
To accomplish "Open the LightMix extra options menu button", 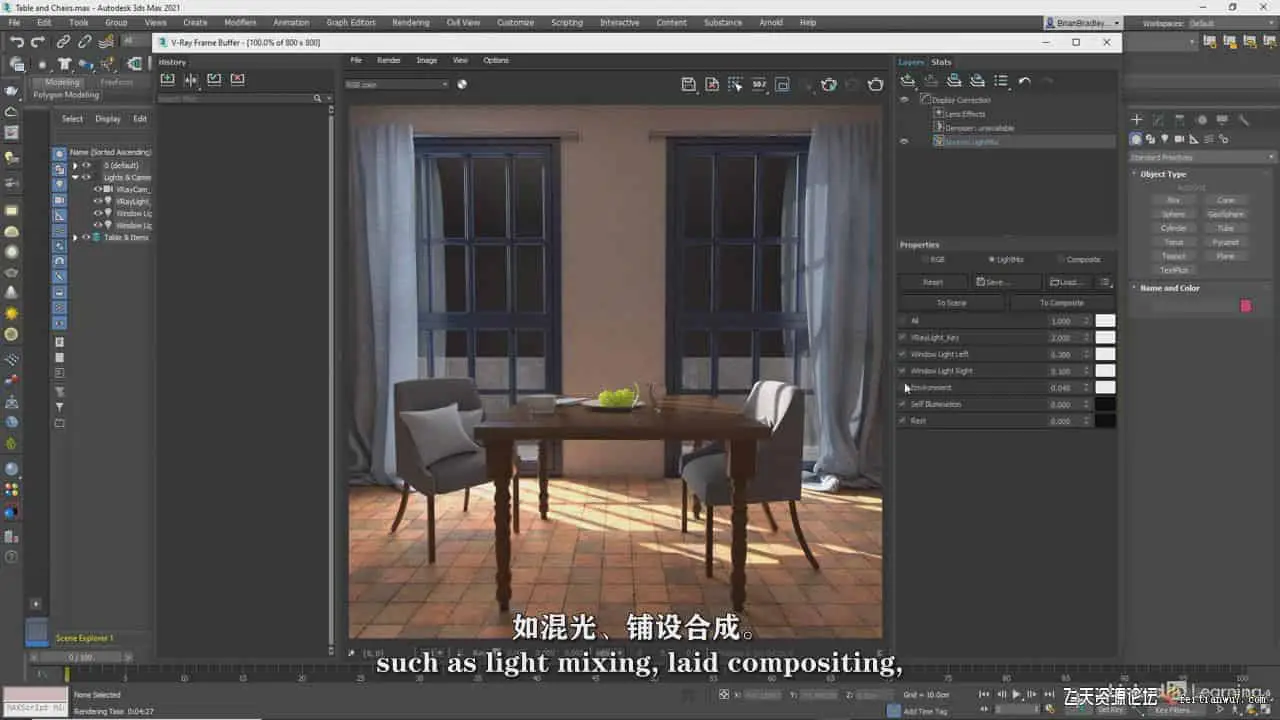I will tap(1105, 282).
